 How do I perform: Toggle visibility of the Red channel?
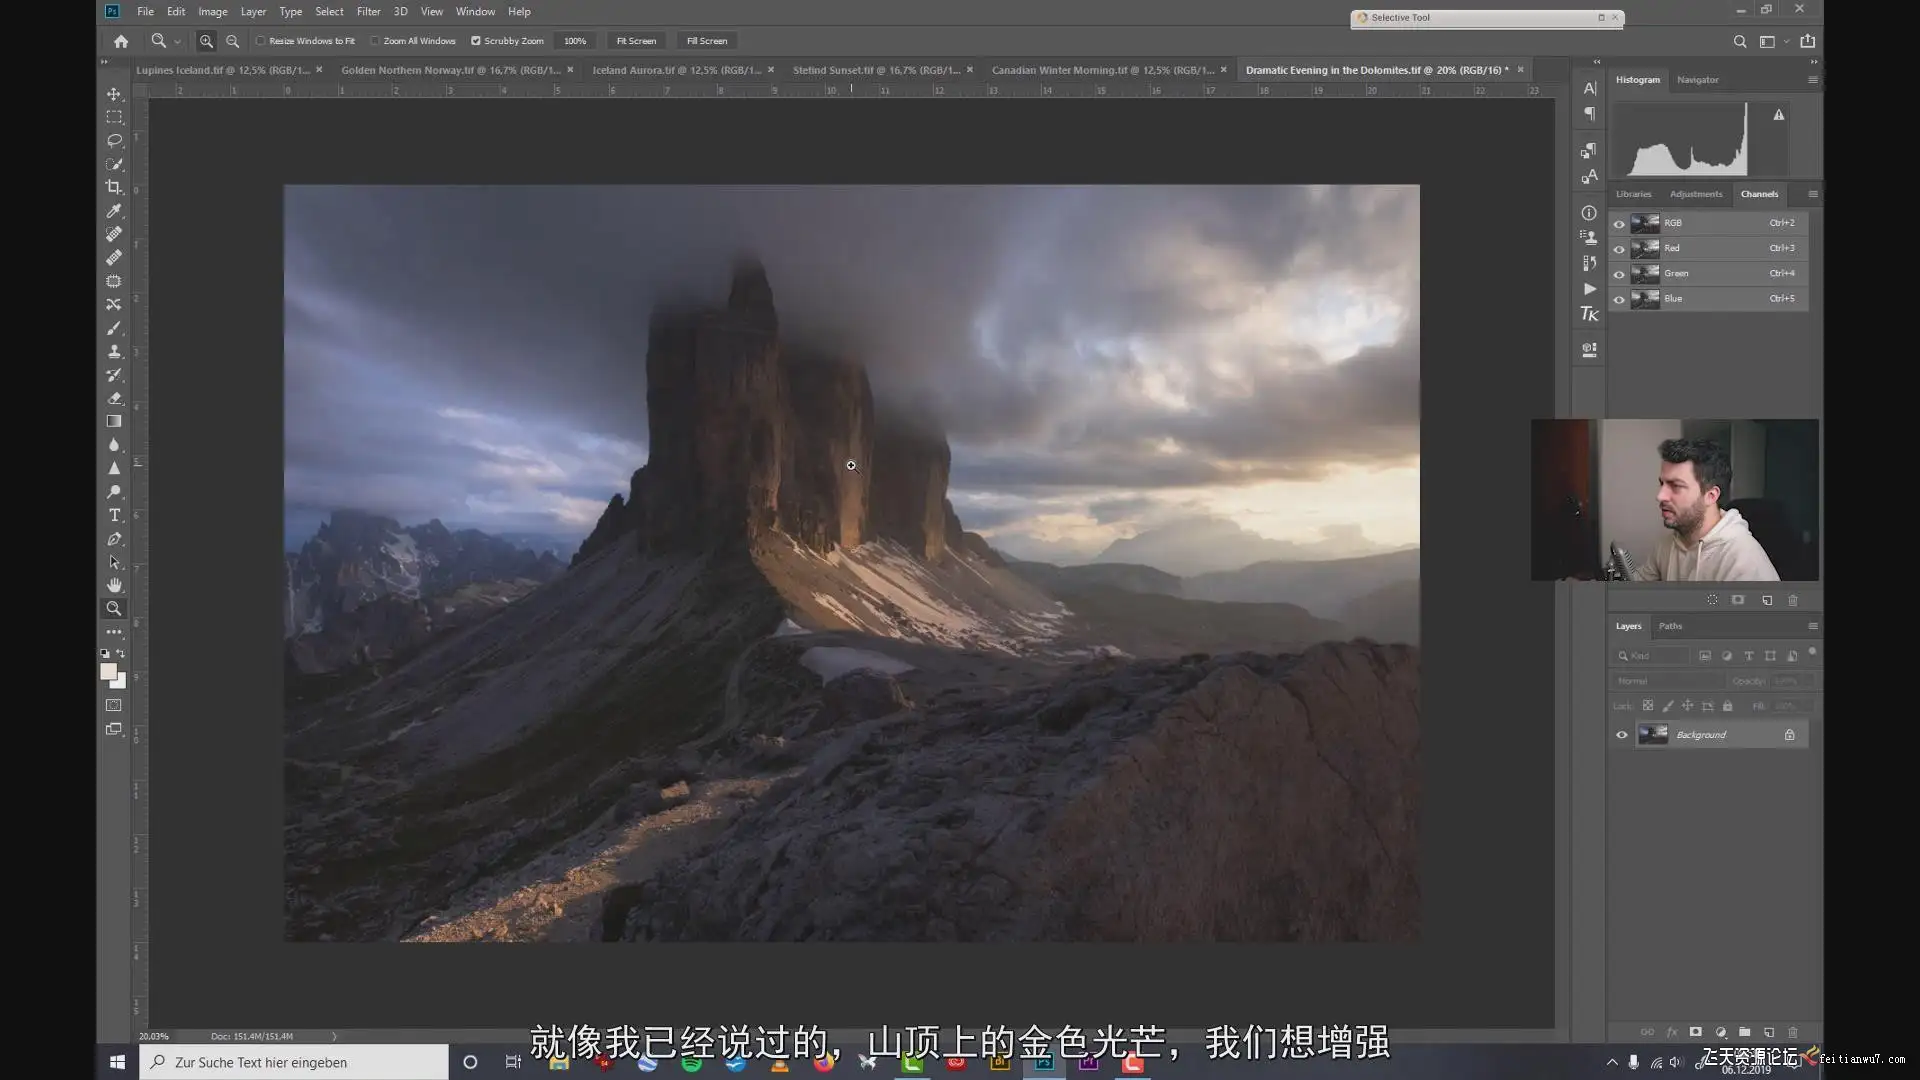coord(1619,248)
